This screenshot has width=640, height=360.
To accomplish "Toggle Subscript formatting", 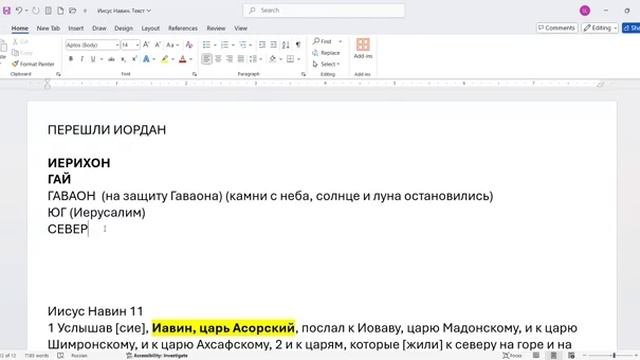I will coord(123,60).
